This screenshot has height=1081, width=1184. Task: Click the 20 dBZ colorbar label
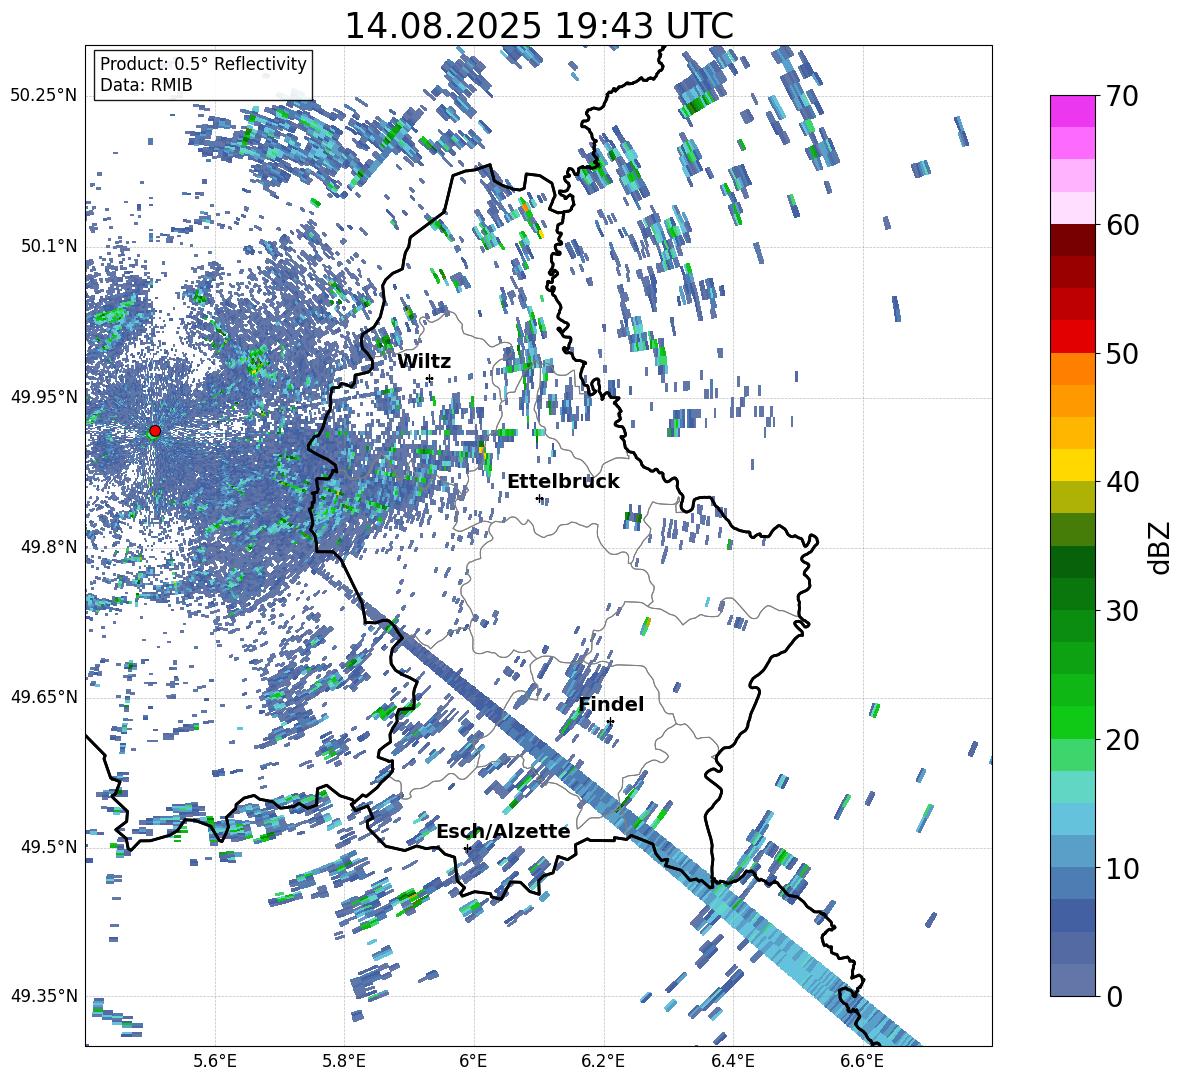pos(1121,739)
